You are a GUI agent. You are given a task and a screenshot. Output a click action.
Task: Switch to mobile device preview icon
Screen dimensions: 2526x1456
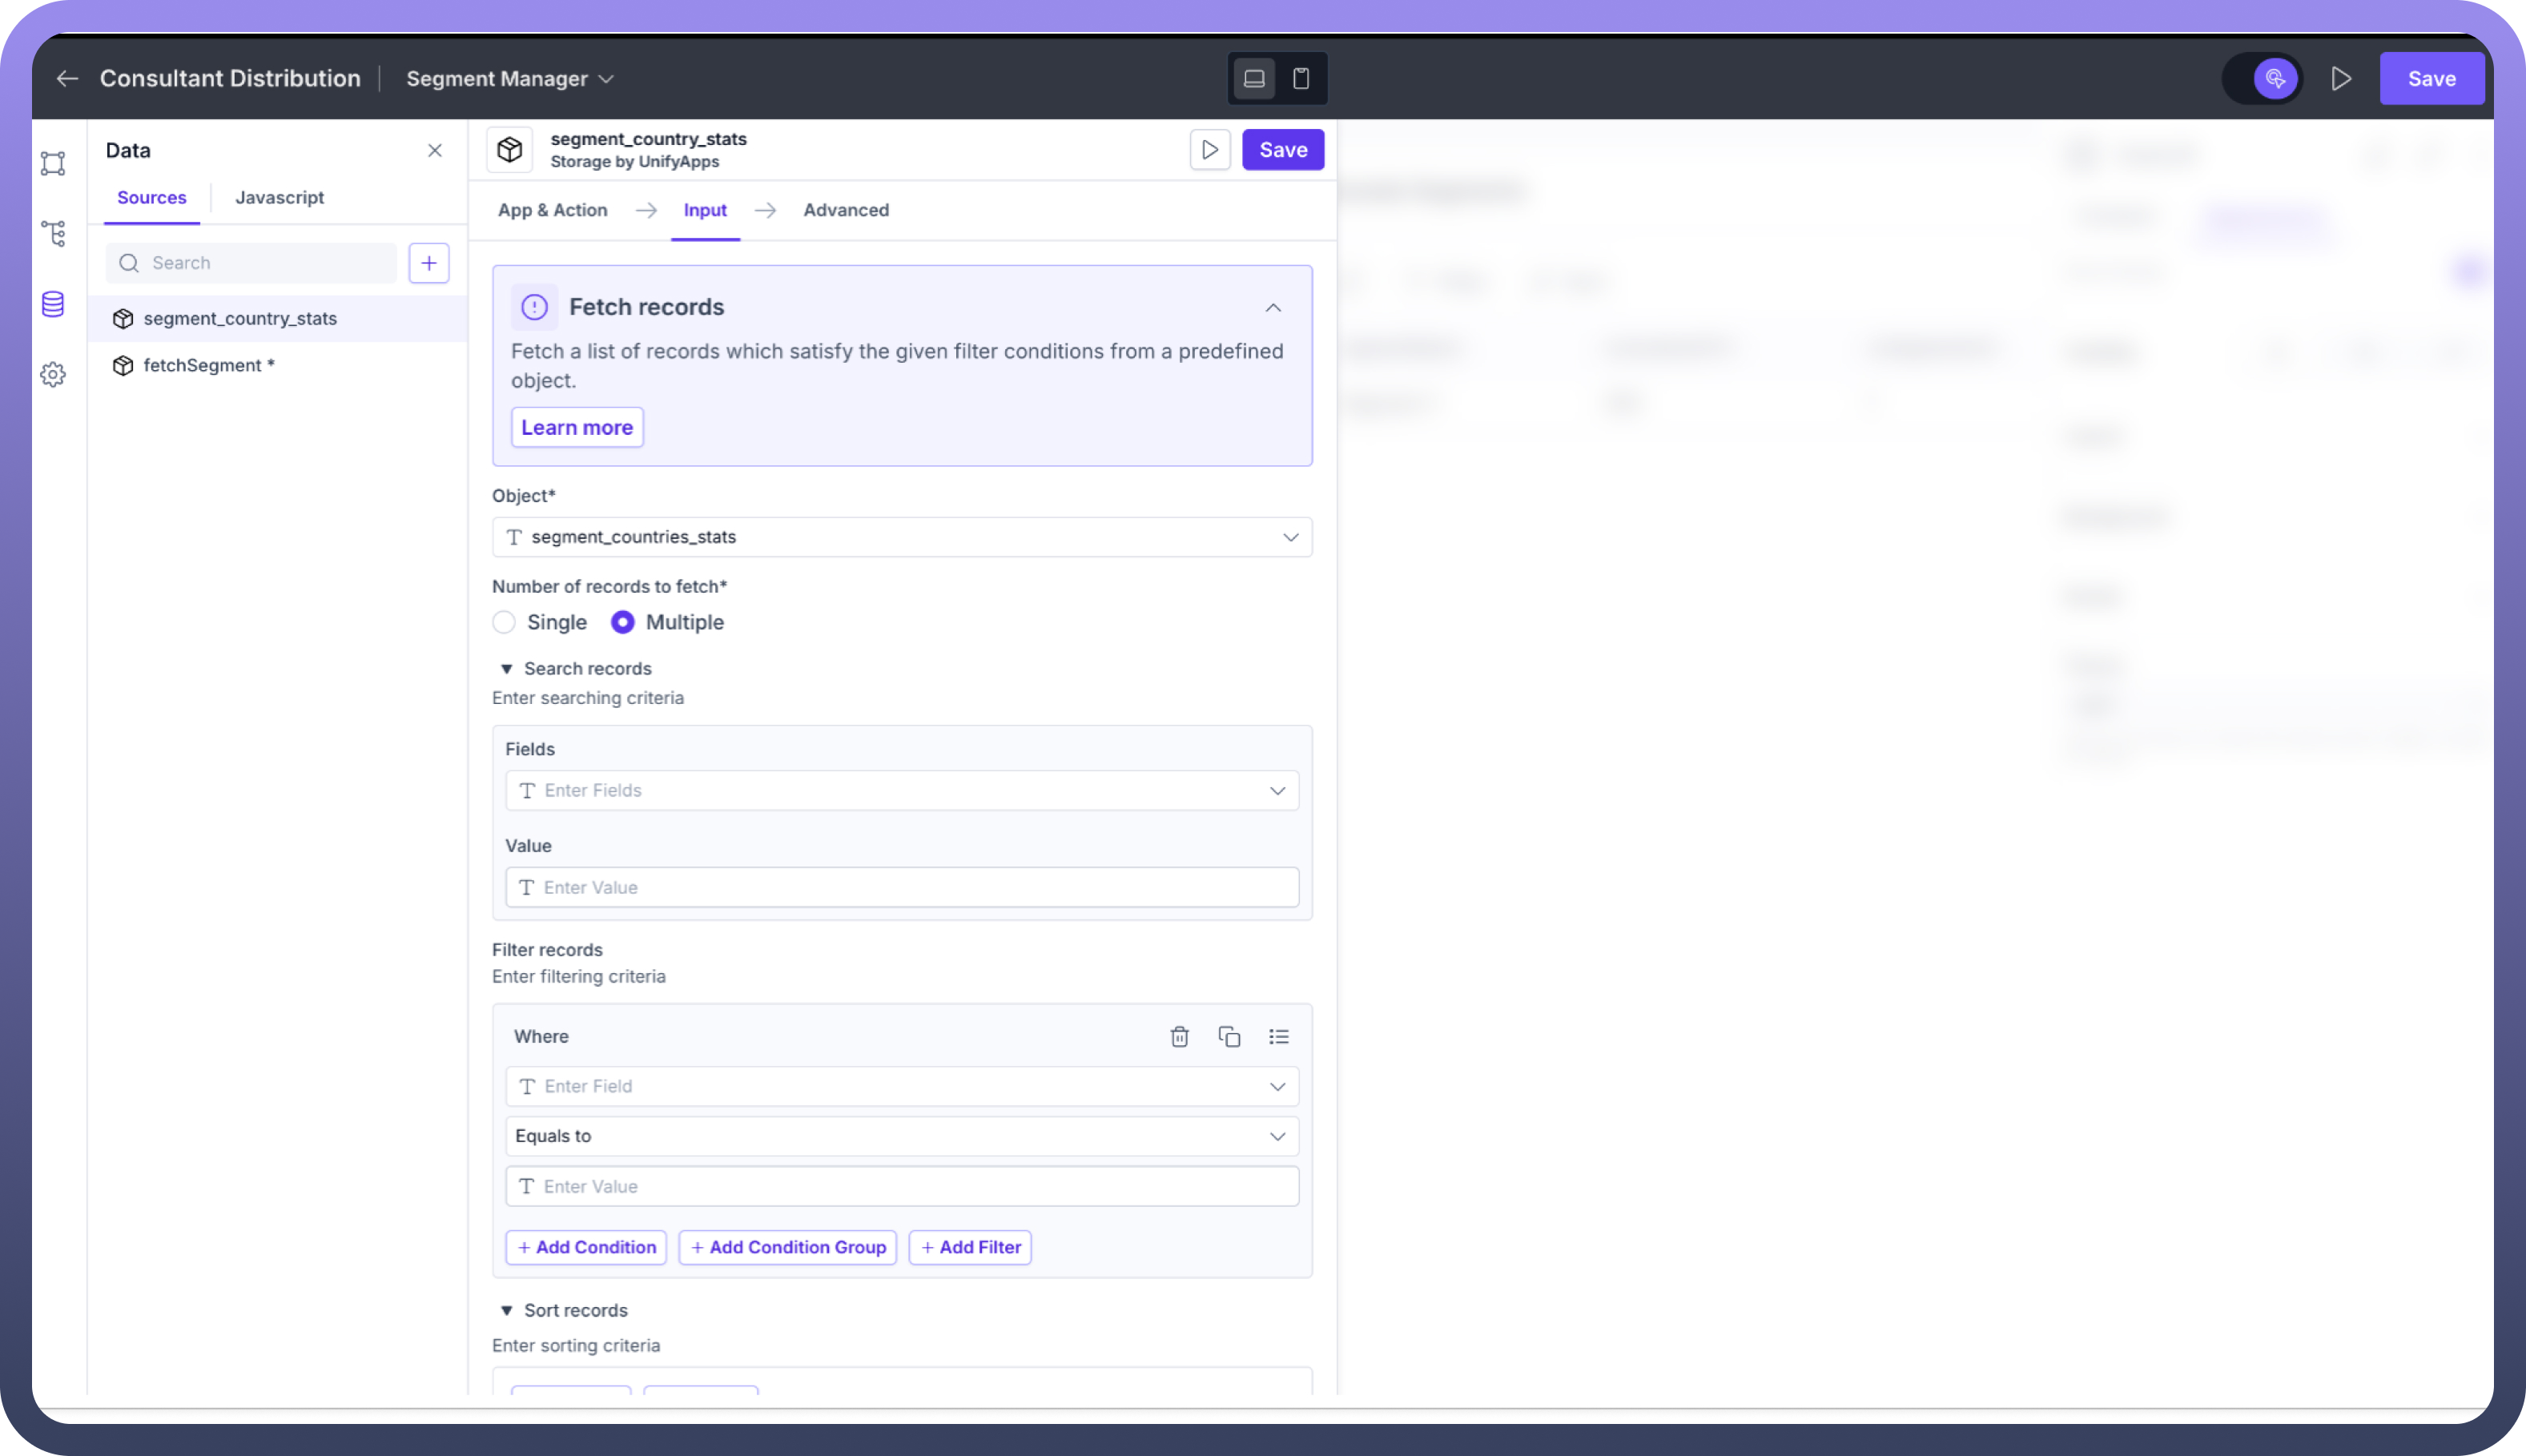pos(1301,79)
